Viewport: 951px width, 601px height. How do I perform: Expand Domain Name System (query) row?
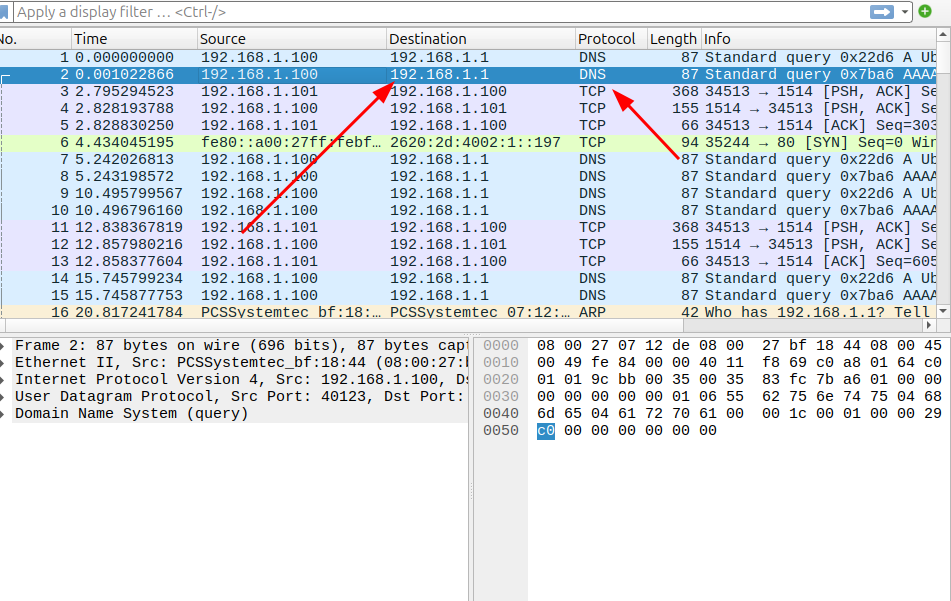pos(3,414)
